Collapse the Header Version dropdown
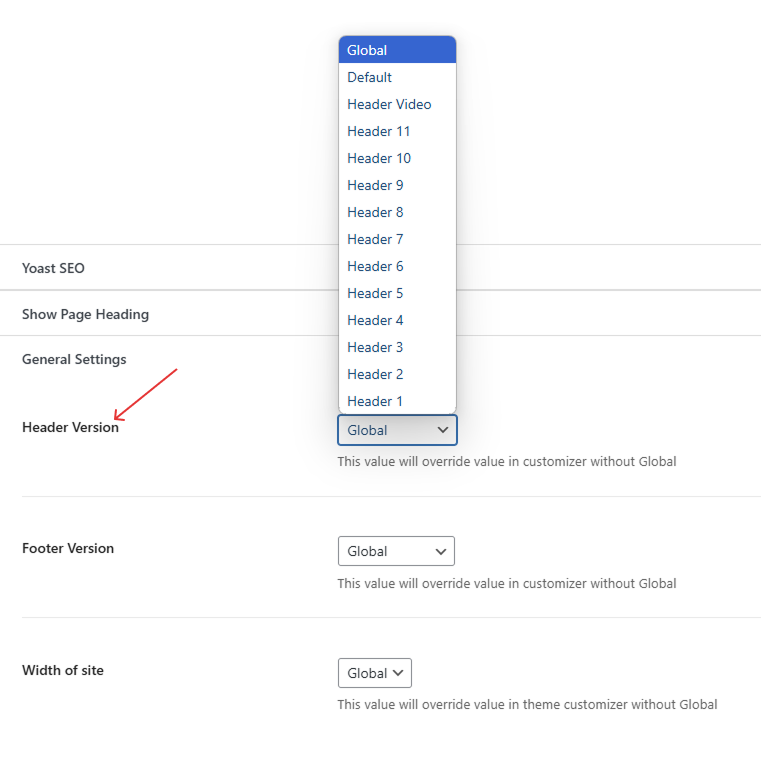 (x=397, y=430)
